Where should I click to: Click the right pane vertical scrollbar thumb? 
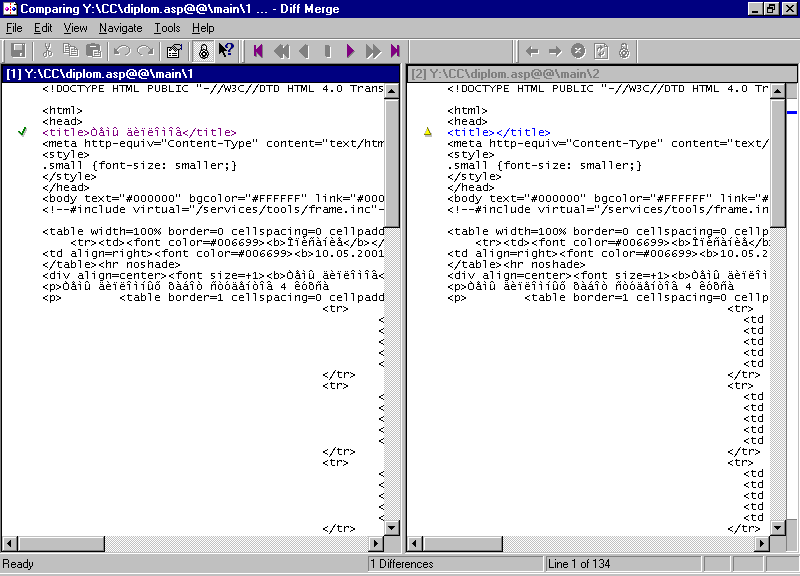click(778, 163)
